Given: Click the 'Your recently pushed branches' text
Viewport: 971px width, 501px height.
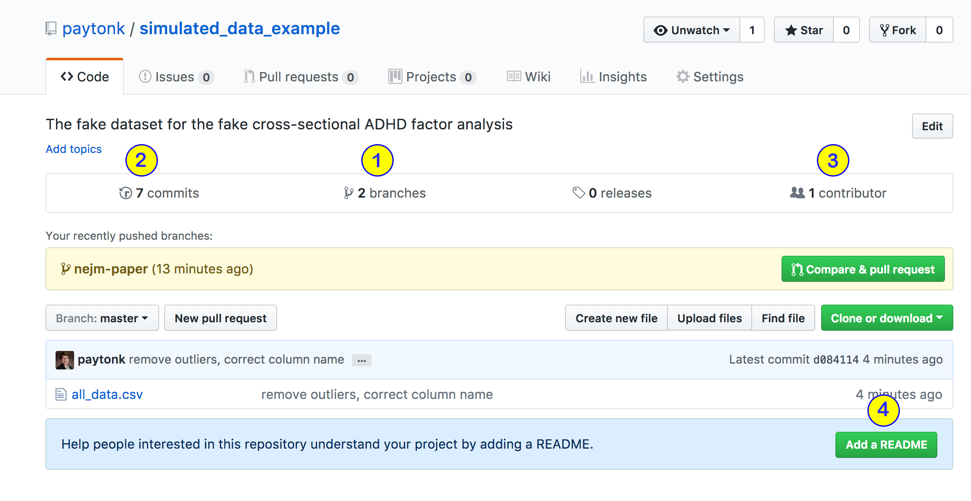Looking at the screenshot, I should (x=129, y=236).
